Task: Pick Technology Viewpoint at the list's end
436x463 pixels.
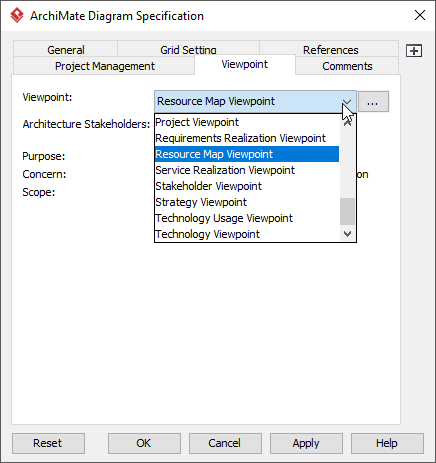Action: 247,234
